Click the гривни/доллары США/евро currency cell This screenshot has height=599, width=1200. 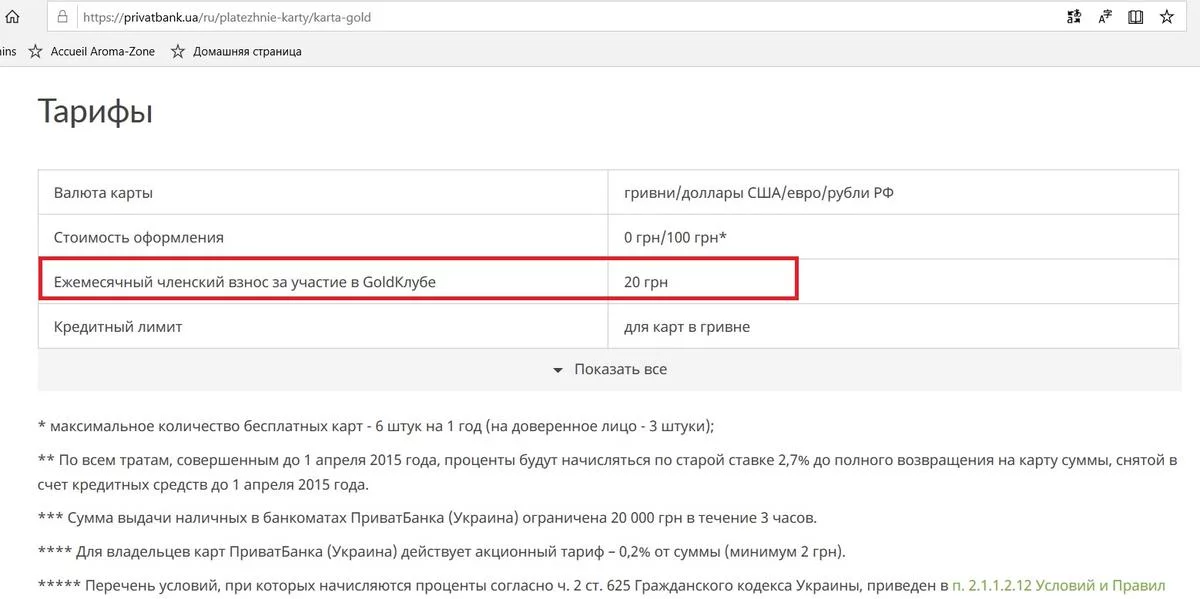(x=758, y=193)
